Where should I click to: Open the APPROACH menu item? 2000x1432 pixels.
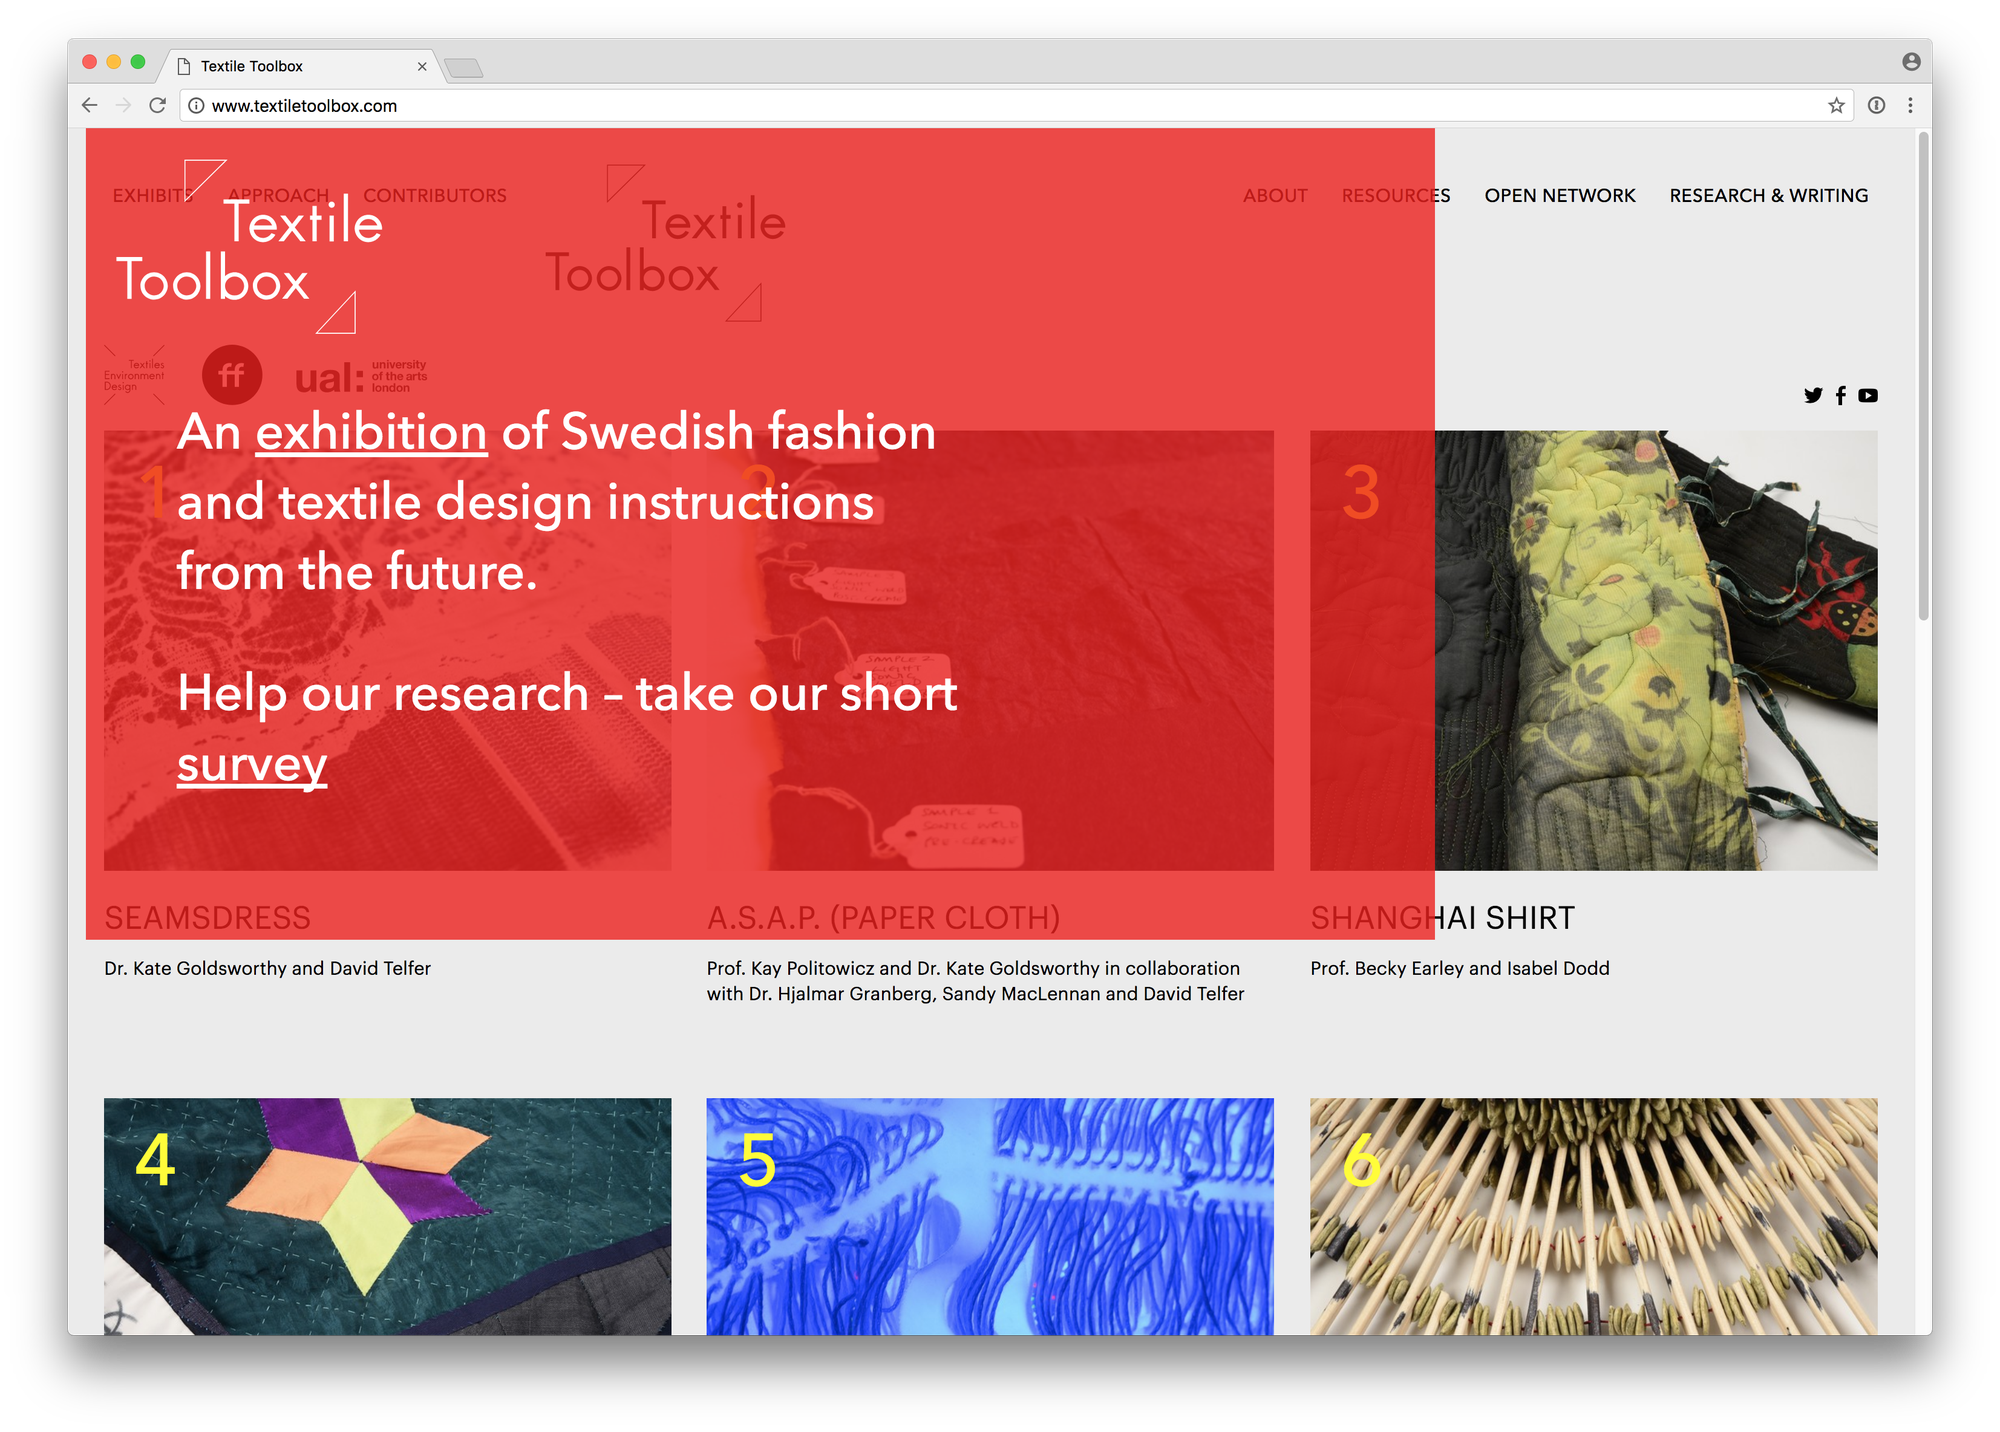[279, 195]
